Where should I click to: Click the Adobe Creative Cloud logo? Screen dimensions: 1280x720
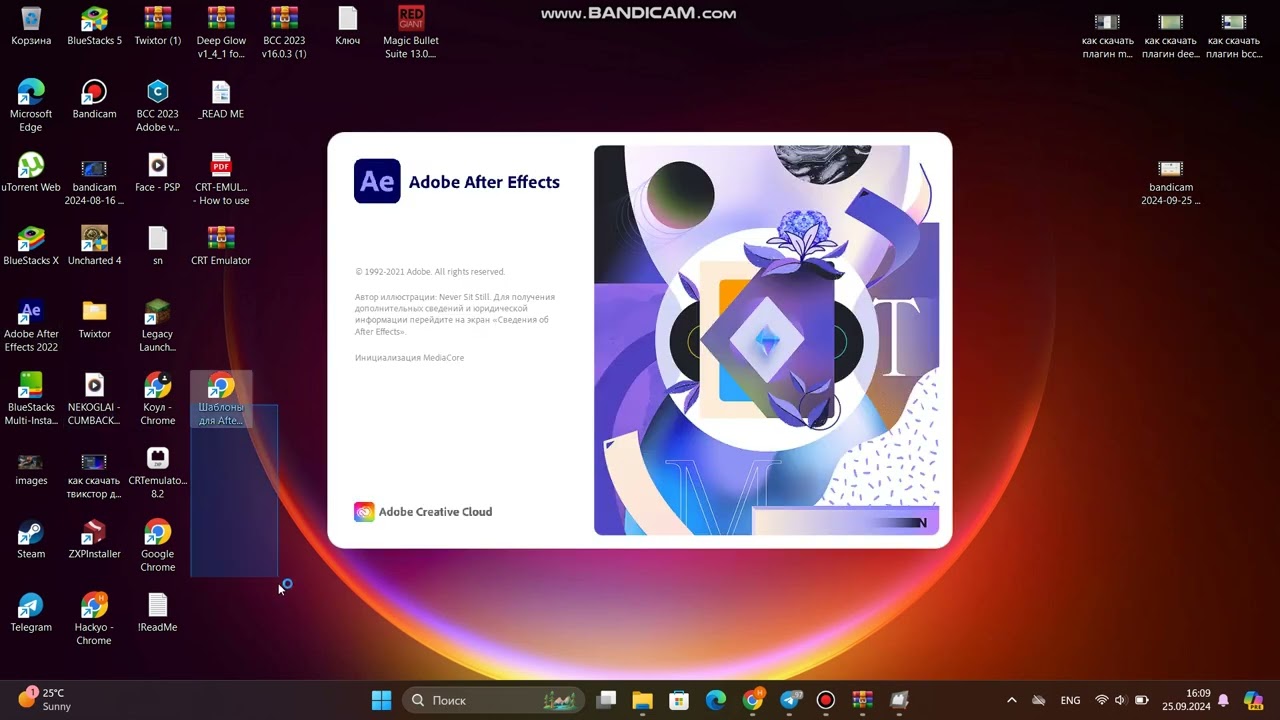(364, 512)
